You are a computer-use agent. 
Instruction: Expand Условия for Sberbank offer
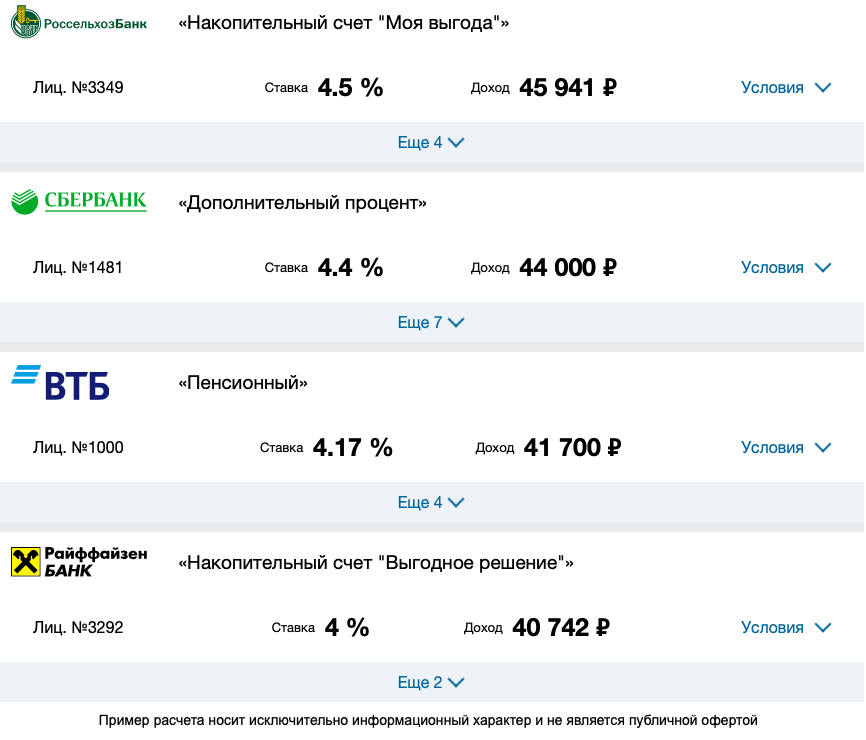click(786, 268)
